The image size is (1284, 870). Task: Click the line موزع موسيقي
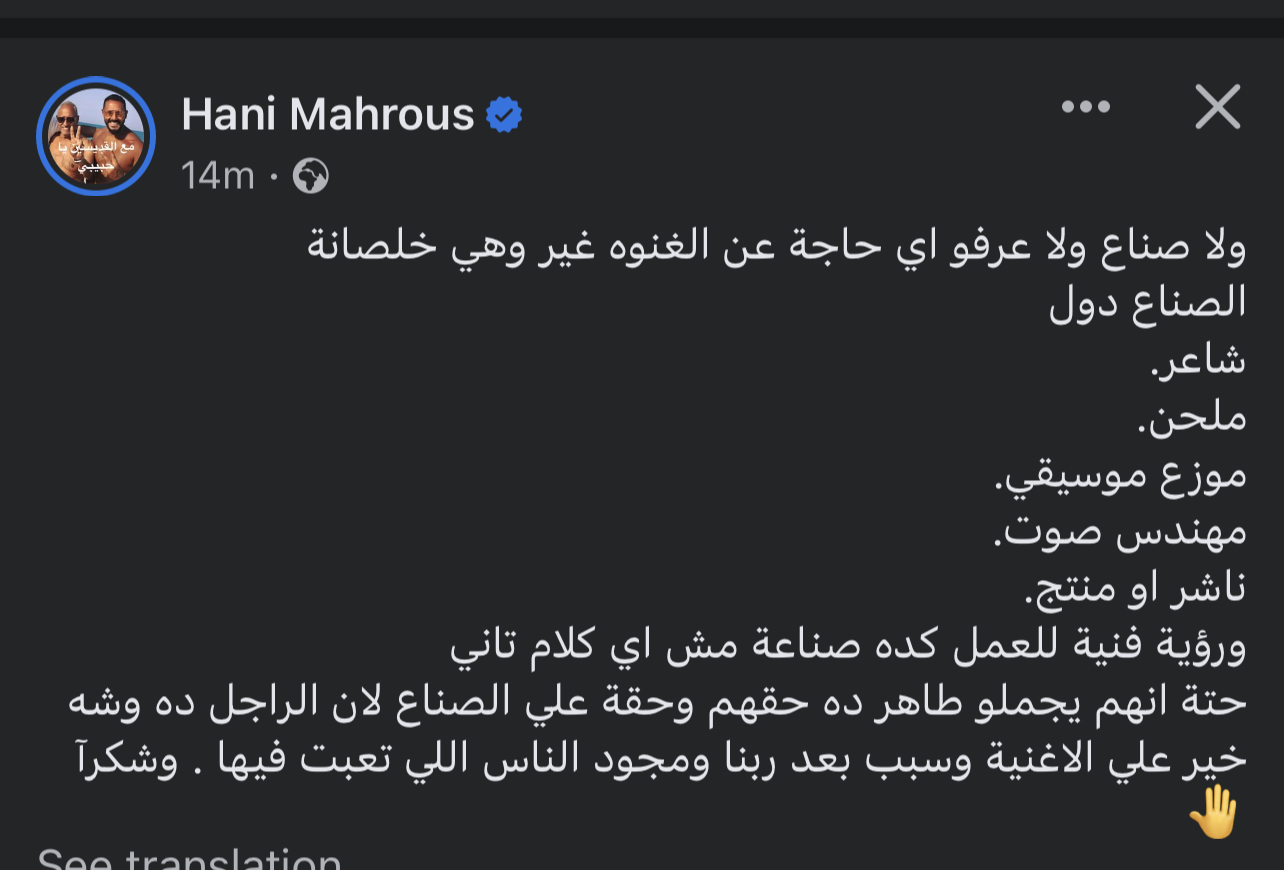coord(1120,474)
